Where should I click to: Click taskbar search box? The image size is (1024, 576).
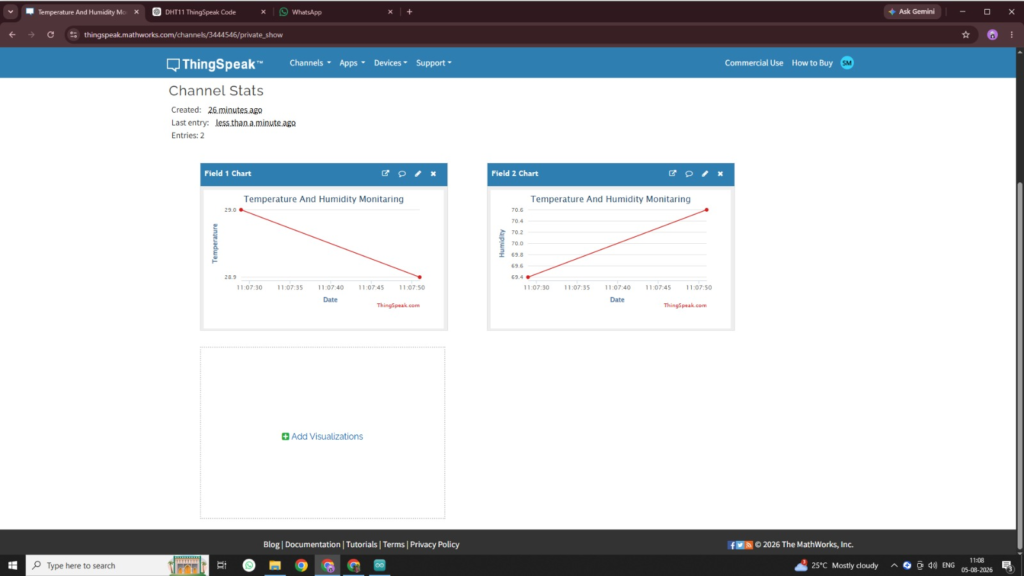(x=118, y=566)
